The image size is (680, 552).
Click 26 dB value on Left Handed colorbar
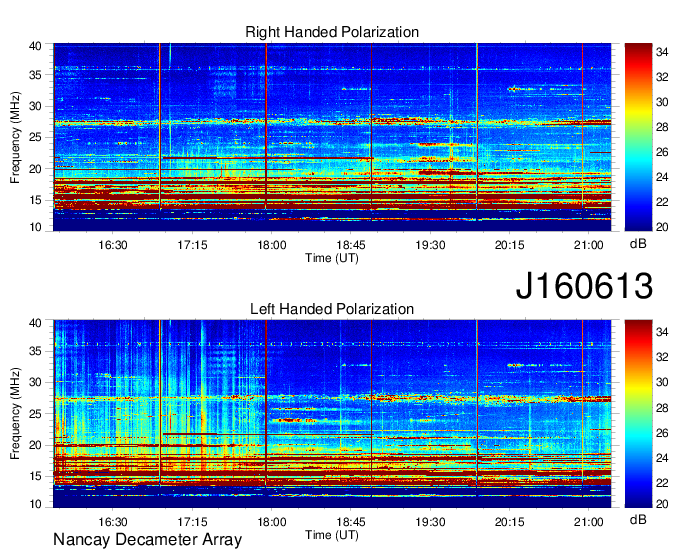[x=662, y=433]
